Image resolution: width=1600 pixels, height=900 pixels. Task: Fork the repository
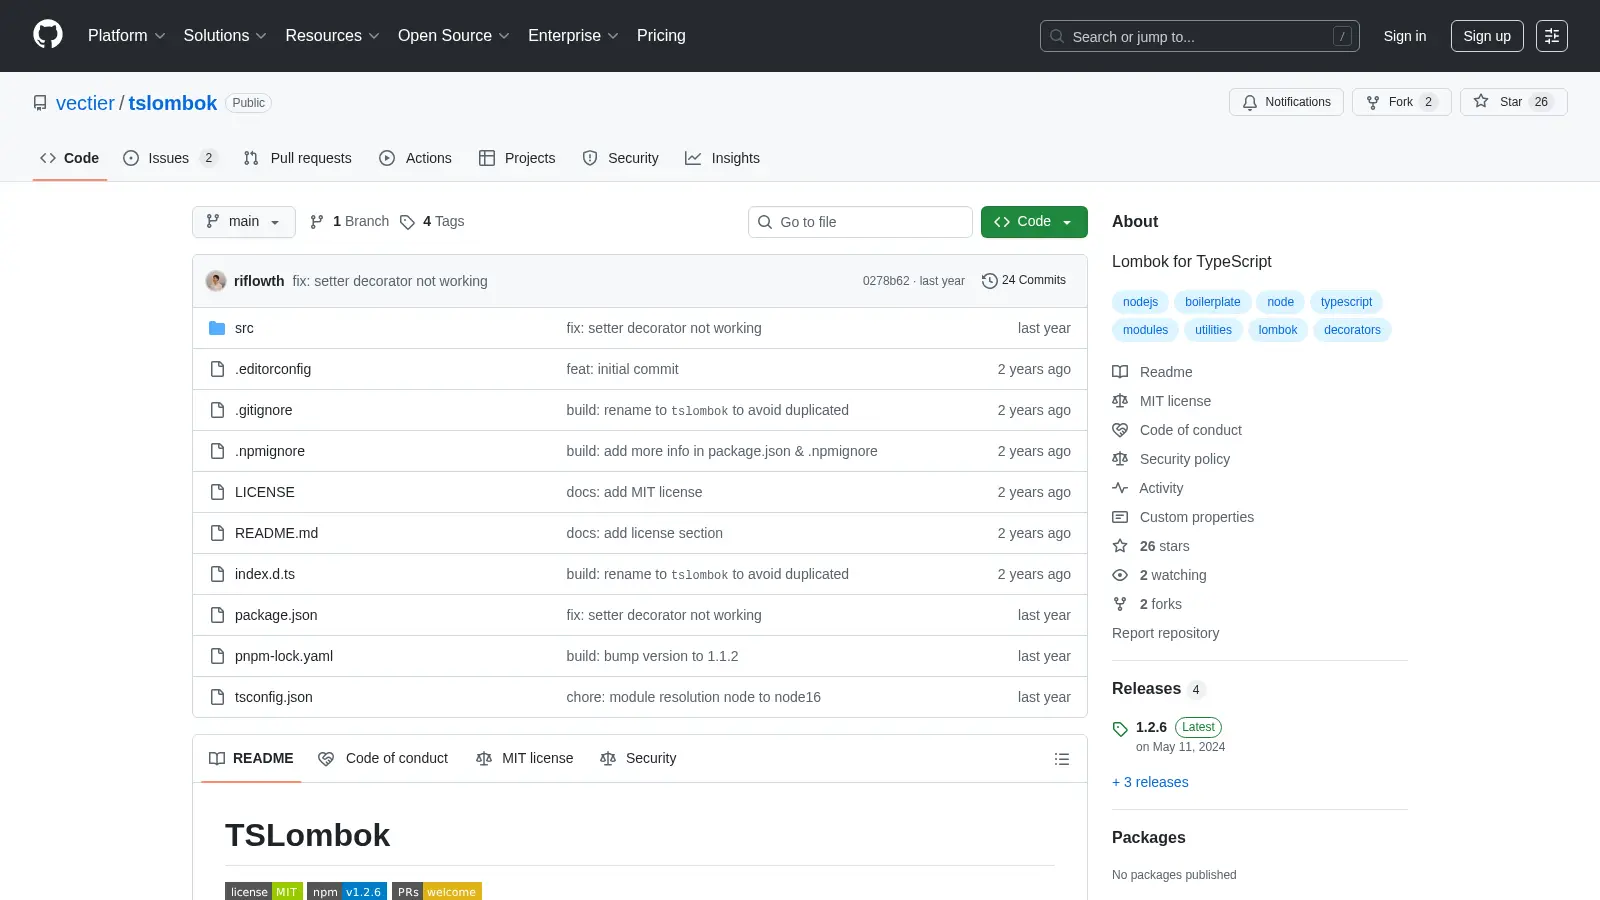tap(1402, 102)
